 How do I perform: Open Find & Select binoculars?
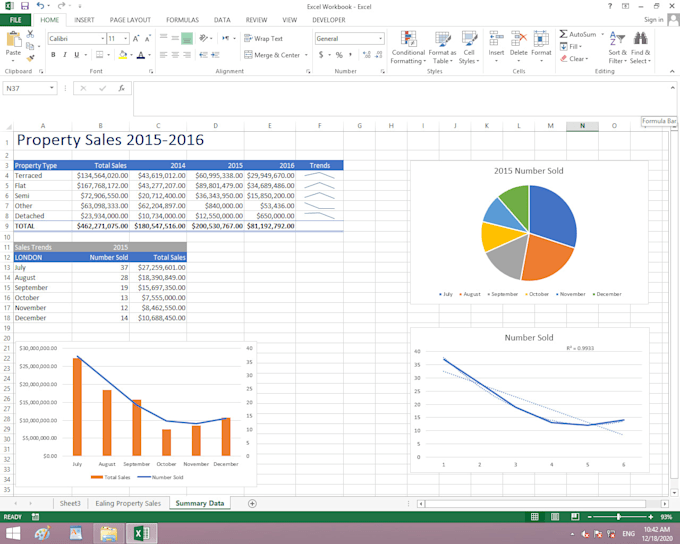[x=641, y=48]
